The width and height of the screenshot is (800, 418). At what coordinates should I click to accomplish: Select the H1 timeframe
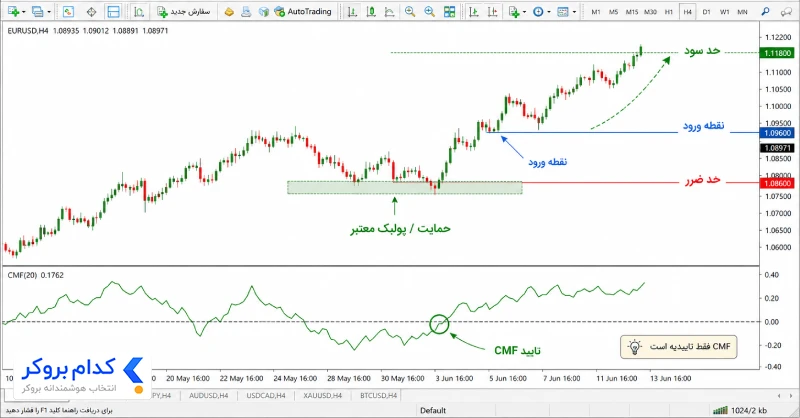[x=669, y=12]
